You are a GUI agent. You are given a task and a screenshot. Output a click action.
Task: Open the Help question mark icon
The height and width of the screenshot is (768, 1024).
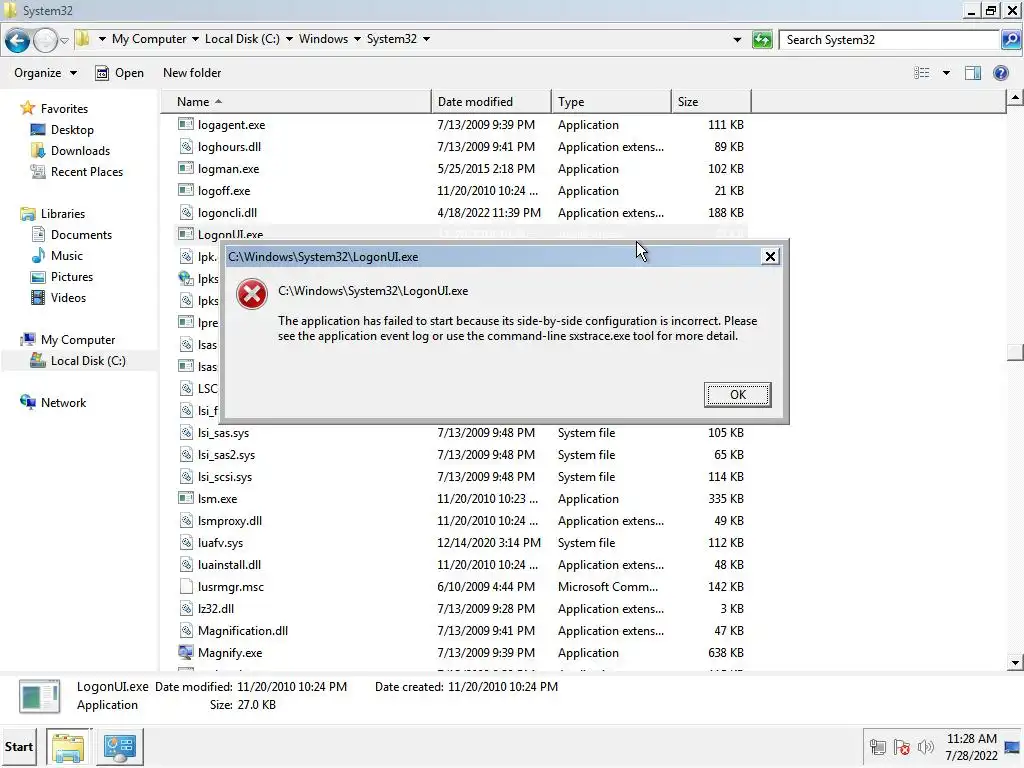[1000, 73]
